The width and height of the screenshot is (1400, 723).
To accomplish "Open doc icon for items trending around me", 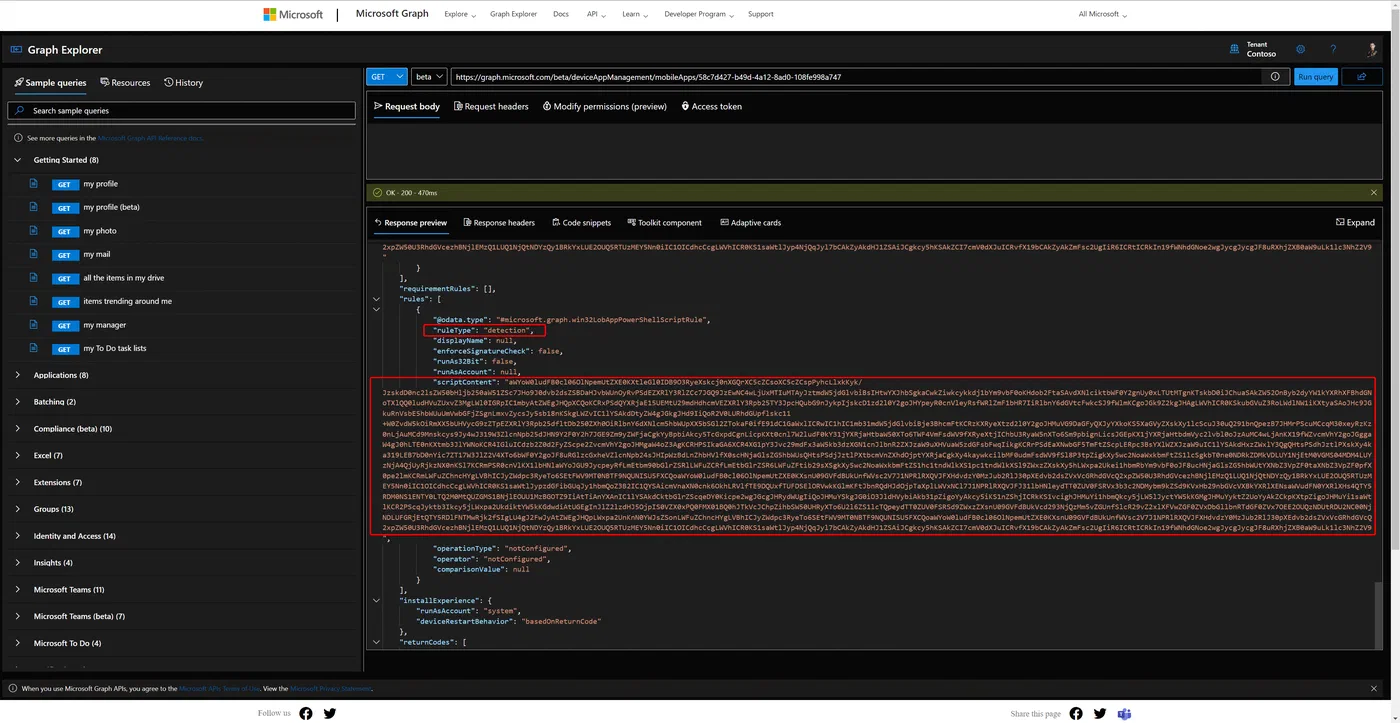I will click(33, 301).
